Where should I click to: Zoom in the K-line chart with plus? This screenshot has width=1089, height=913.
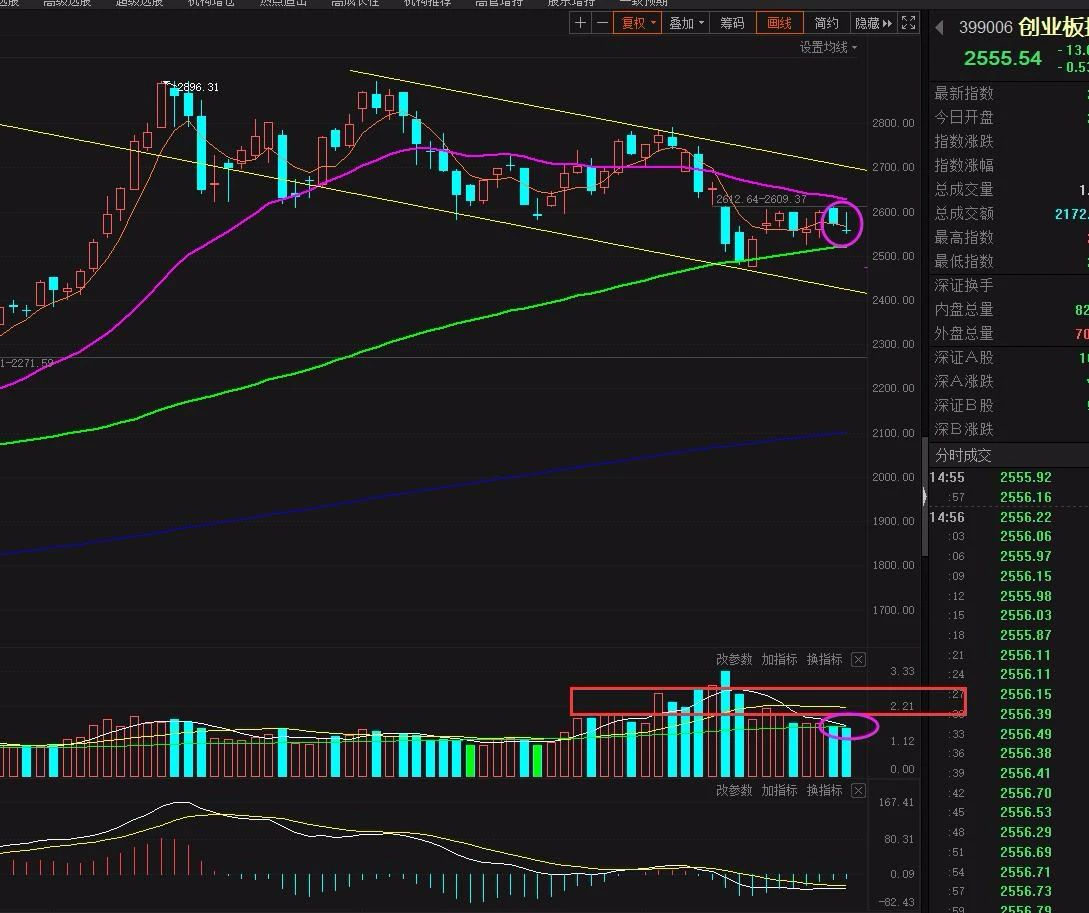click(581, 23)
